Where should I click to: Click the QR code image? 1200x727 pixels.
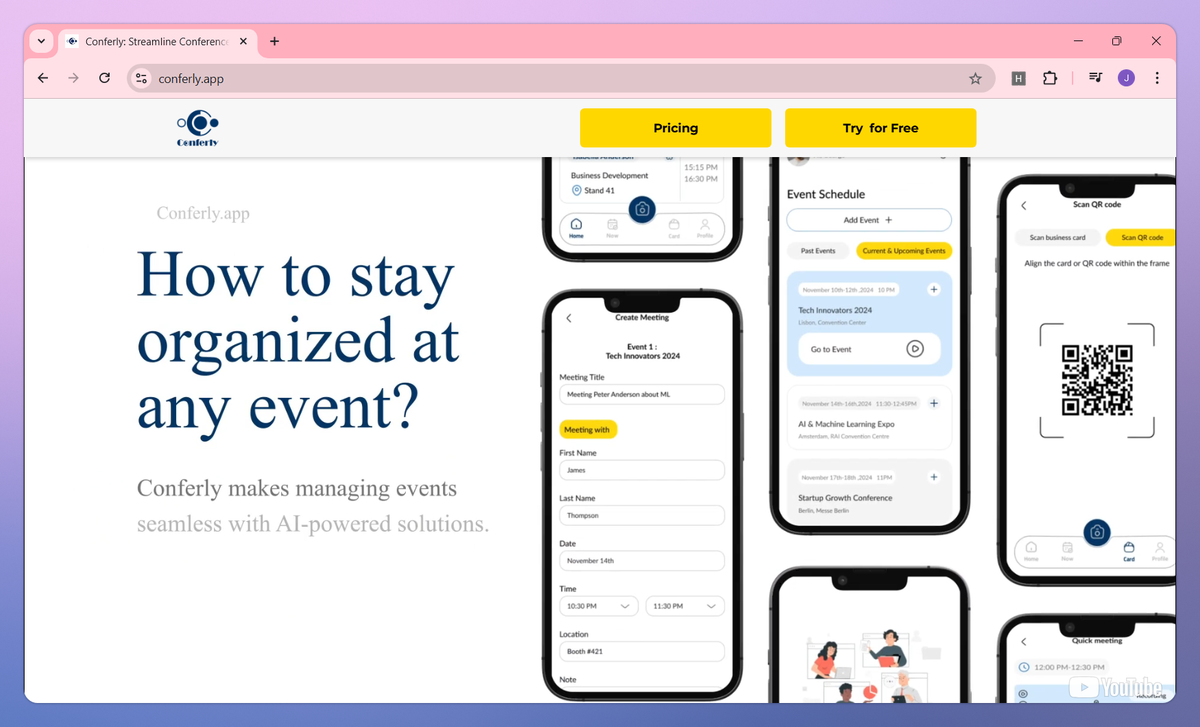[x=1097, y=380]
